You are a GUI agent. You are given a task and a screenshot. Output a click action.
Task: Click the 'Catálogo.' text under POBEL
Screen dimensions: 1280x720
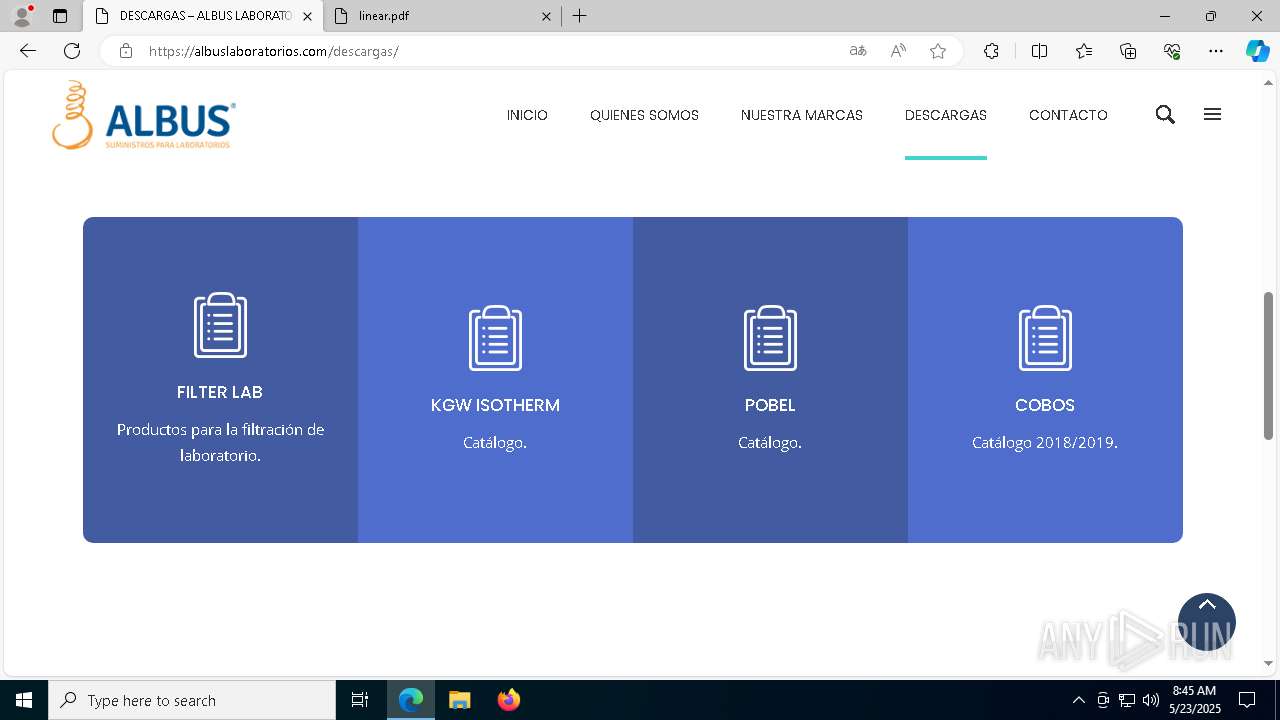point(770,442)
